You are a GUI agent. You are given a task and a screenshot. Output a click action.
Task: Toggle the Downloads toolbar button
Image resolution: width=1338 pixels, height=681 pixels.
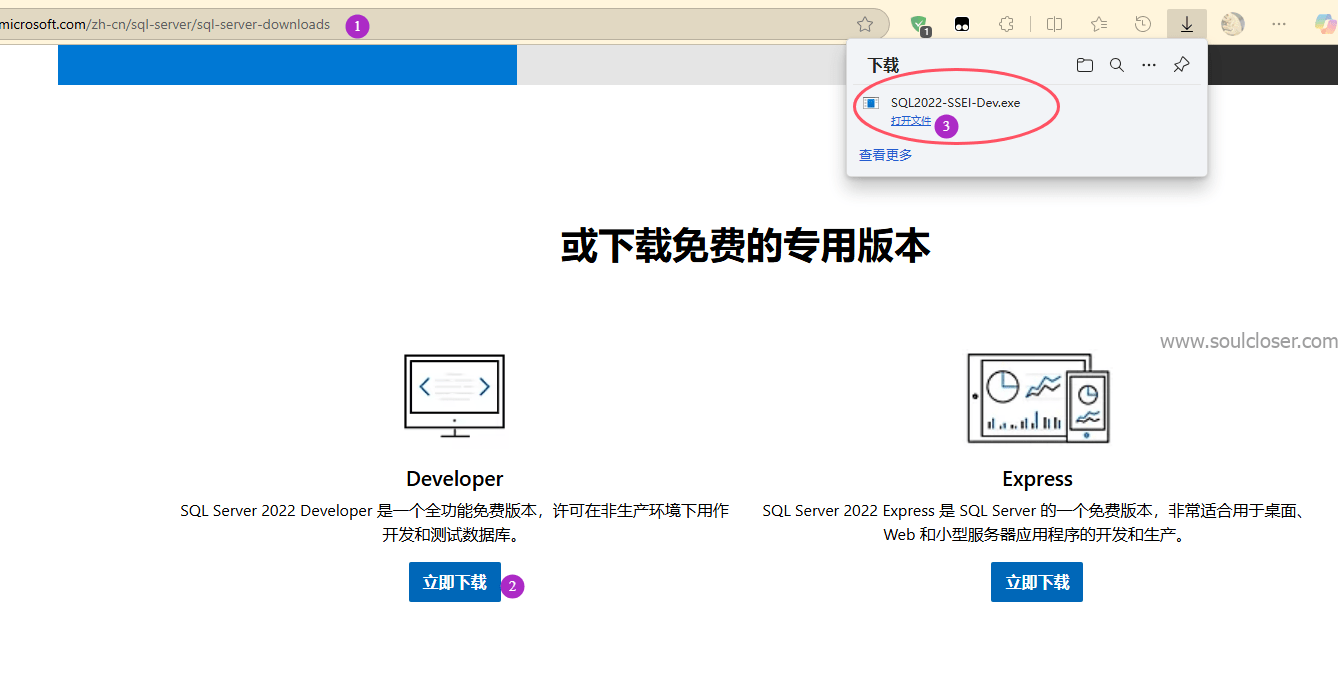(1187, 24)
